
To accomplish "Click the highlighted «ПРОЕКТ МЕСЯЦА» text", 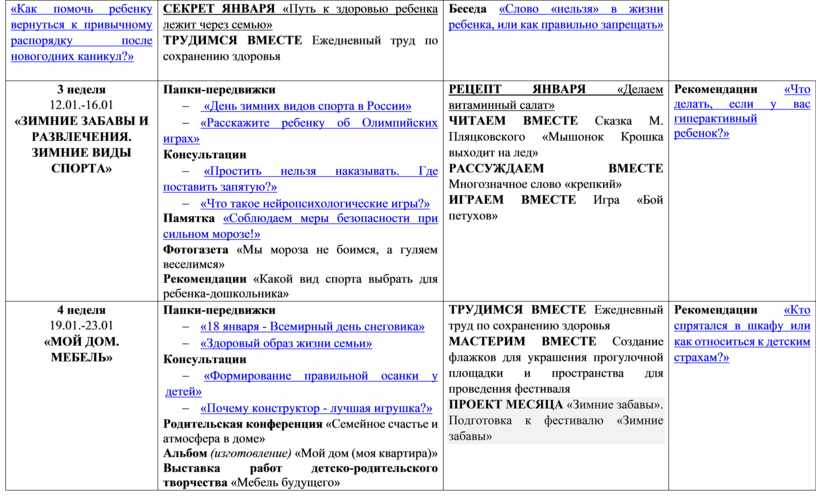I will (505, 405).
